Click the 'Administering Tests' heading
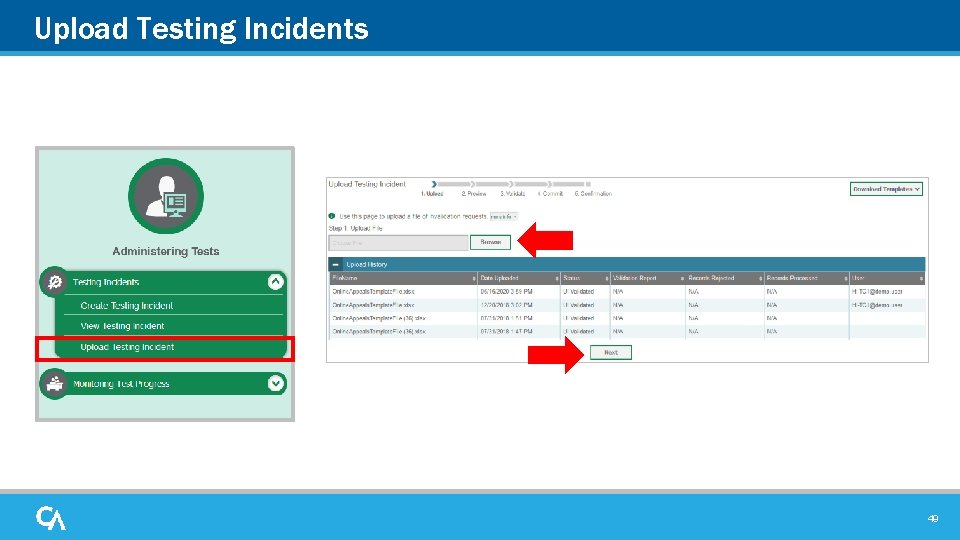This screenshot has width=960, height=540. [166, 251]
